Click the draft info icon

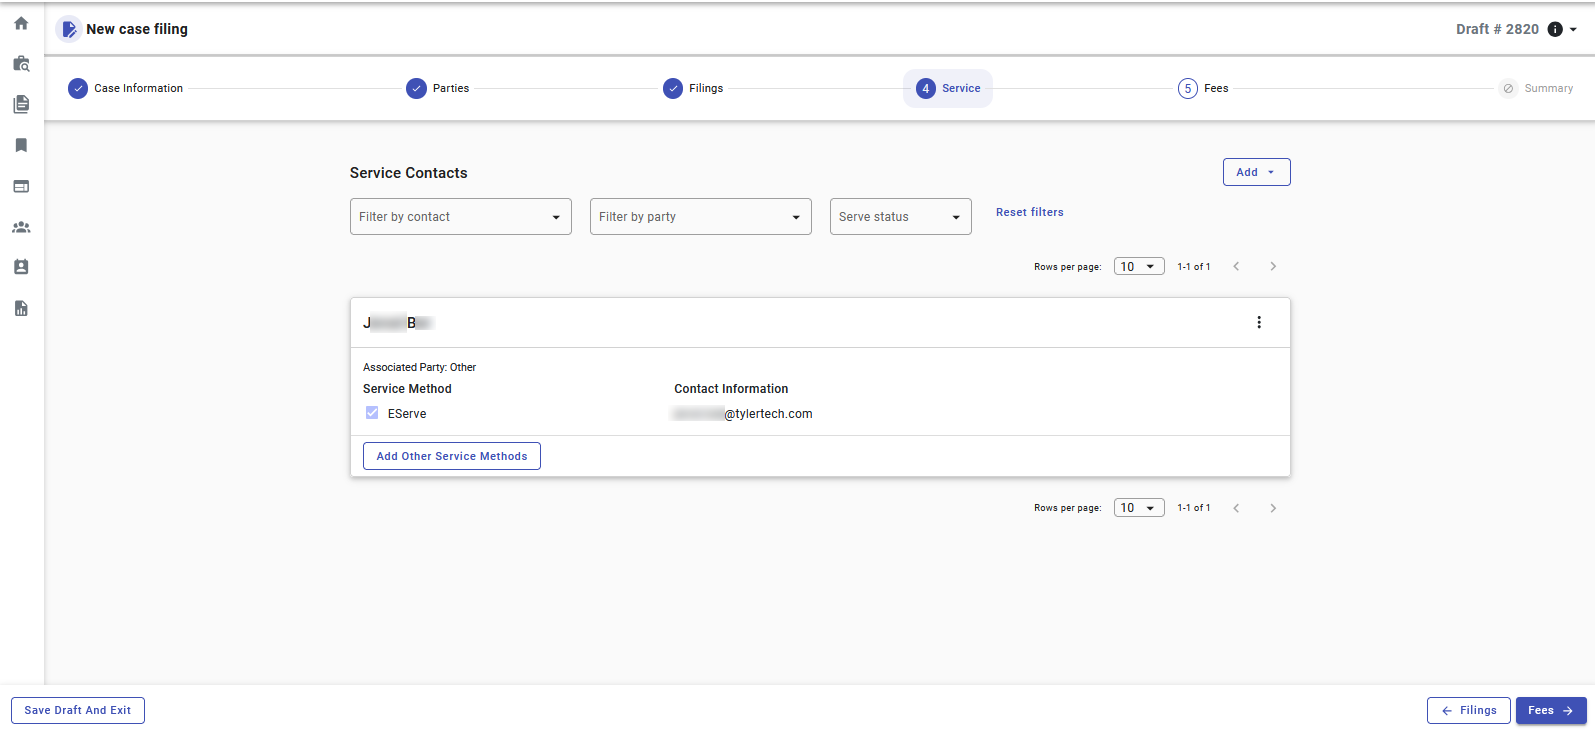1555,29
